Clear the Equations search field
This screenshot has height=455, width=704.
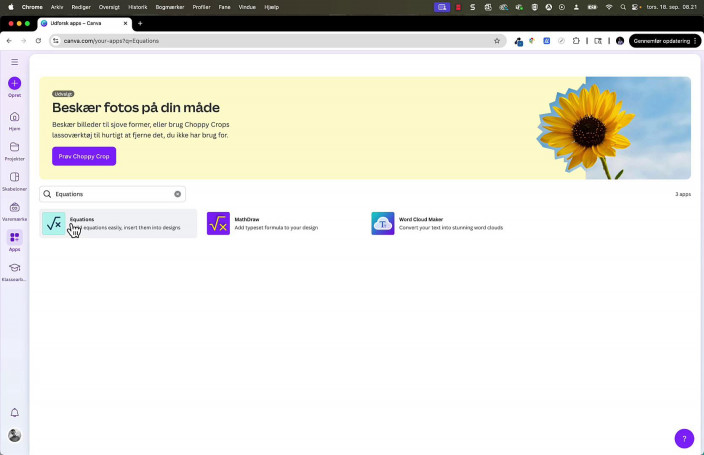click(178, 194)
